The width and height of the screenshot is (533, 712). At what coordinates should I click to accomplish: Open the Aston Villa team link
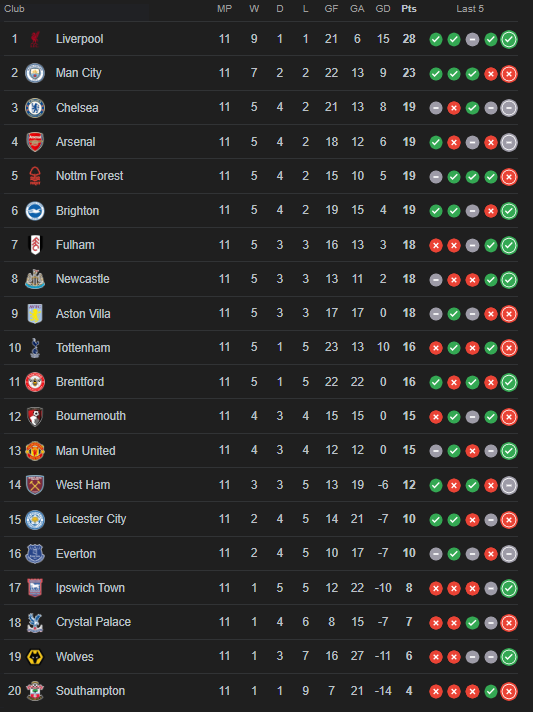click(x=83, y=314)
